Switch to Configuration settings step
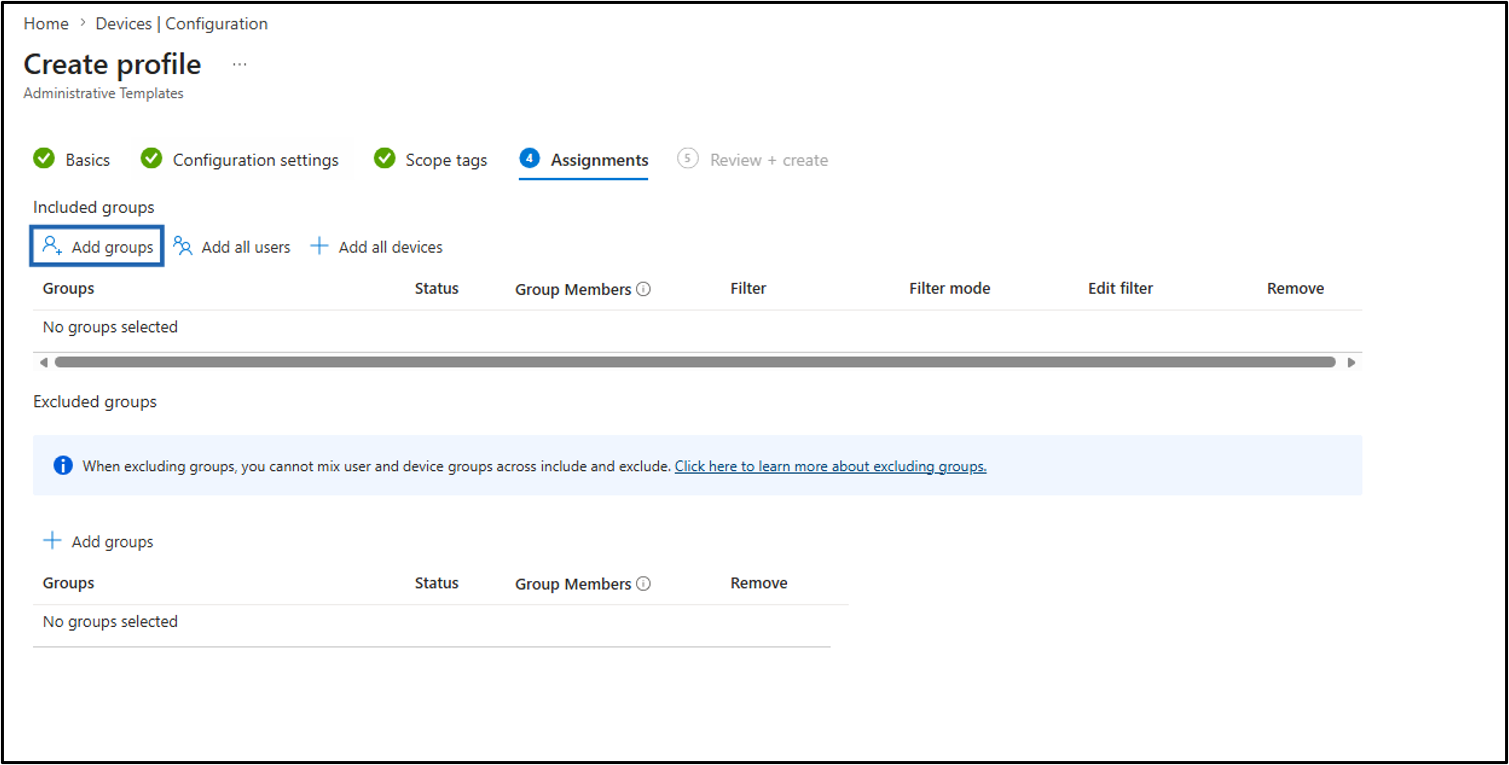The image size is (1509, 765). 255,160
